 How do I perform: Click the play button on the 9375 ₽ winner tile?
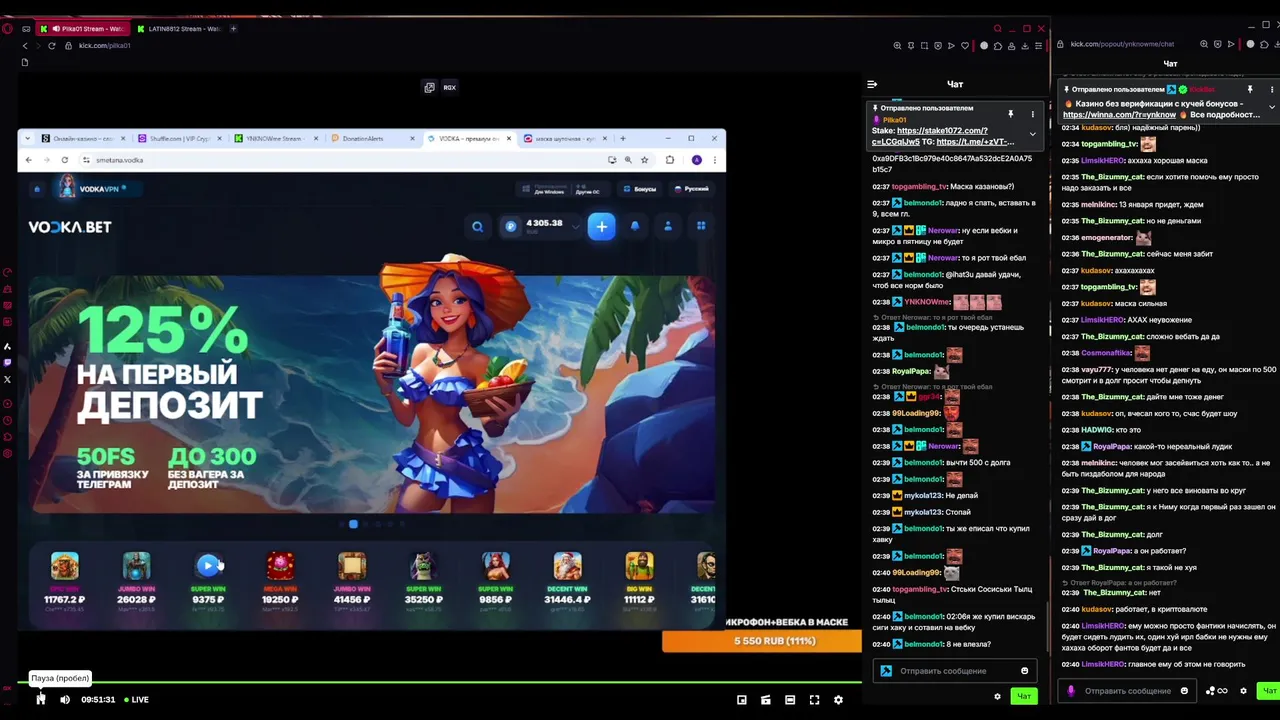(208, 566)
